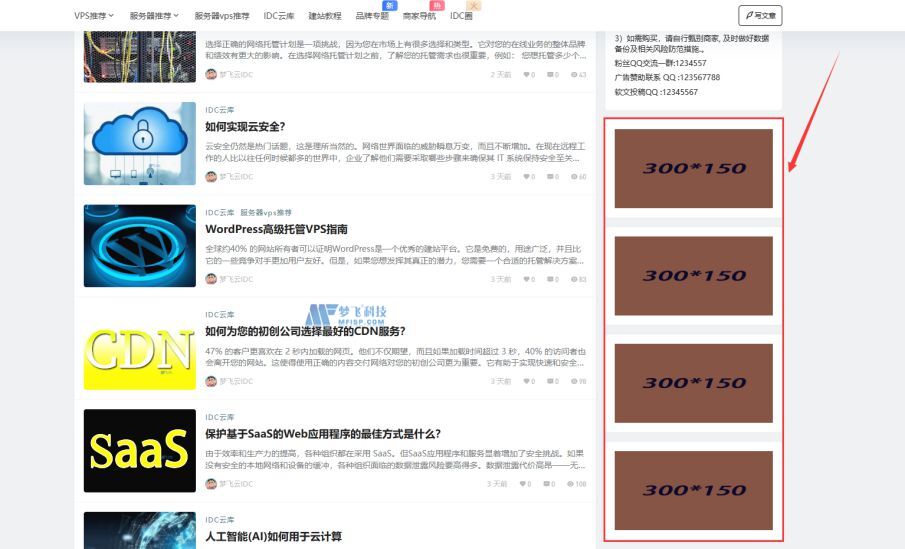Click the views eye icon on 如何实现云安全 article
Viewport: 905px width, 549px height.
pyautogui.click(x=574, y=177)
